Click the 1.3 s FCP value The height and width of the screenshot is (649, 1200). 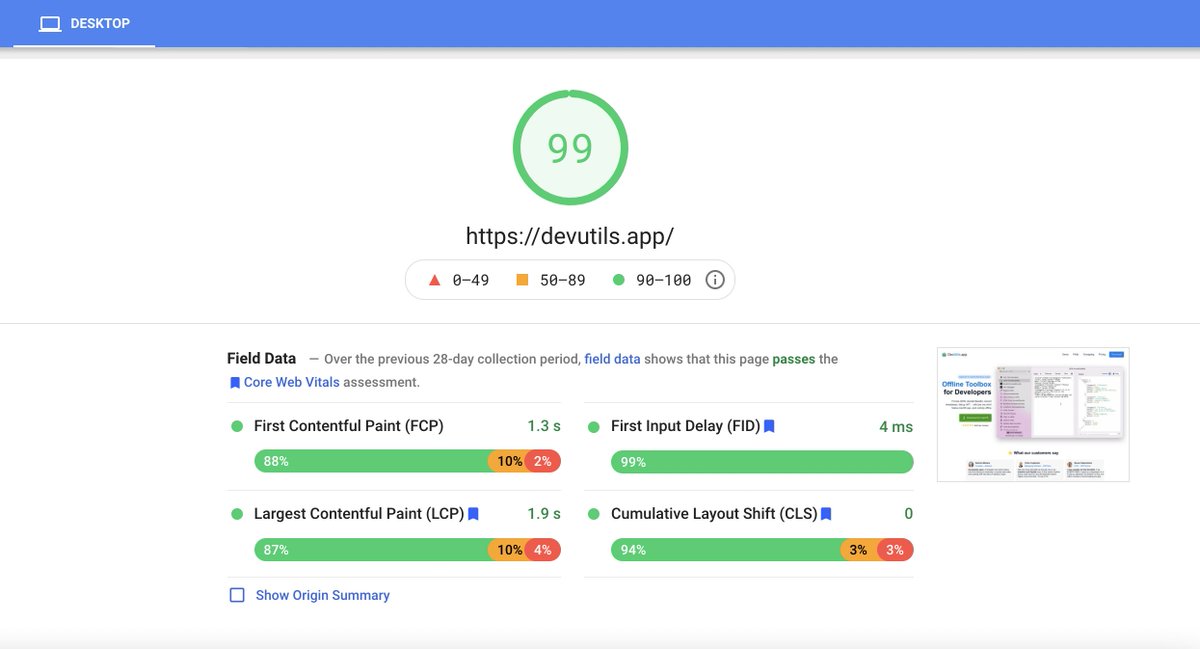(x=544, y=426)
